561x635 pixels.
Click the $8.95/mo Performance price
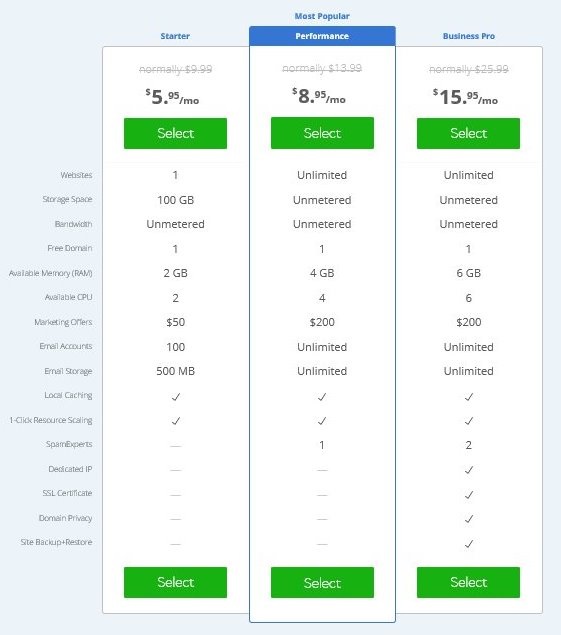(x=319, y=96)
